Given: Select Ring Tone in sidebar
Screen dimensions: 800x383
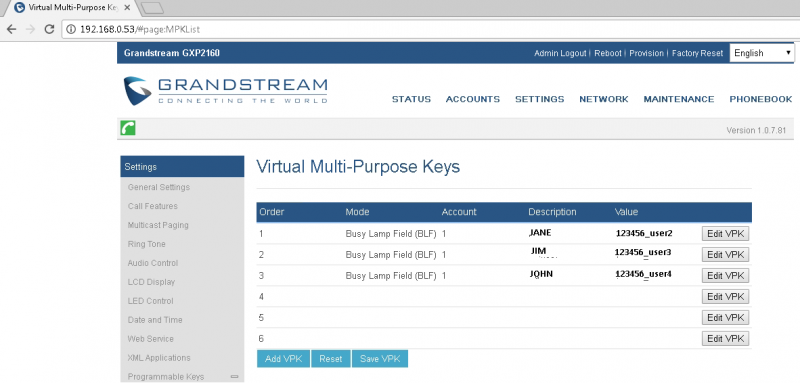Looking at the screenshot, I should pyautogui.click(x=146, y=244).
